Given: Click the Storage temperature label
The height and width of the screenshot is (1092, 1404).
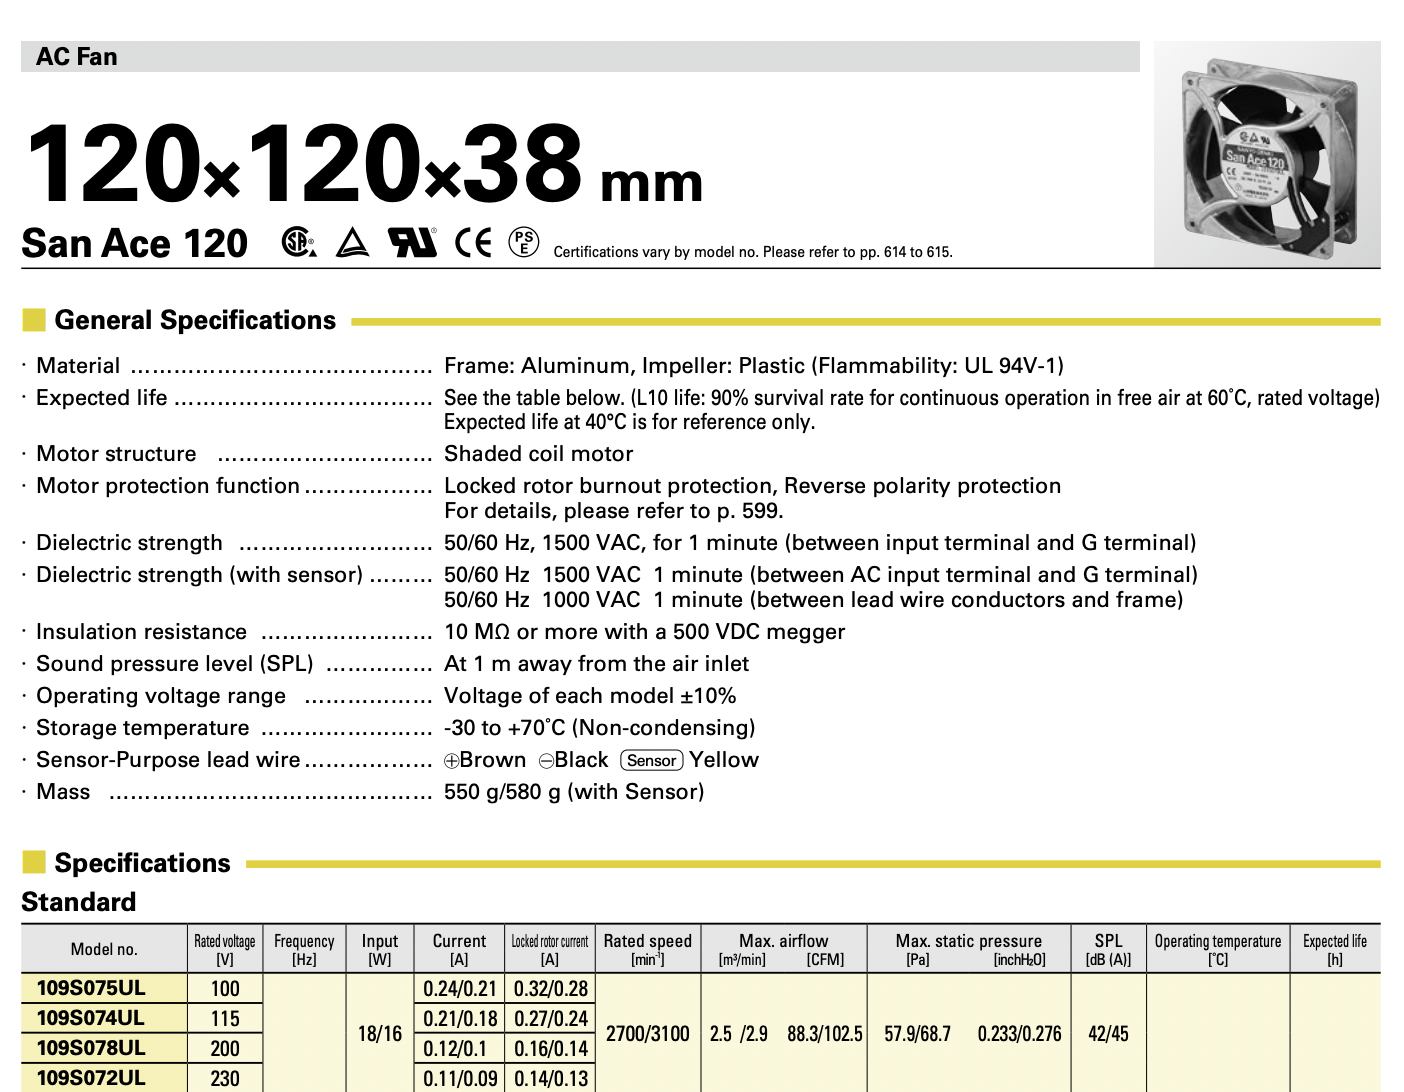Looking at the screenshot, I should 142,728.
